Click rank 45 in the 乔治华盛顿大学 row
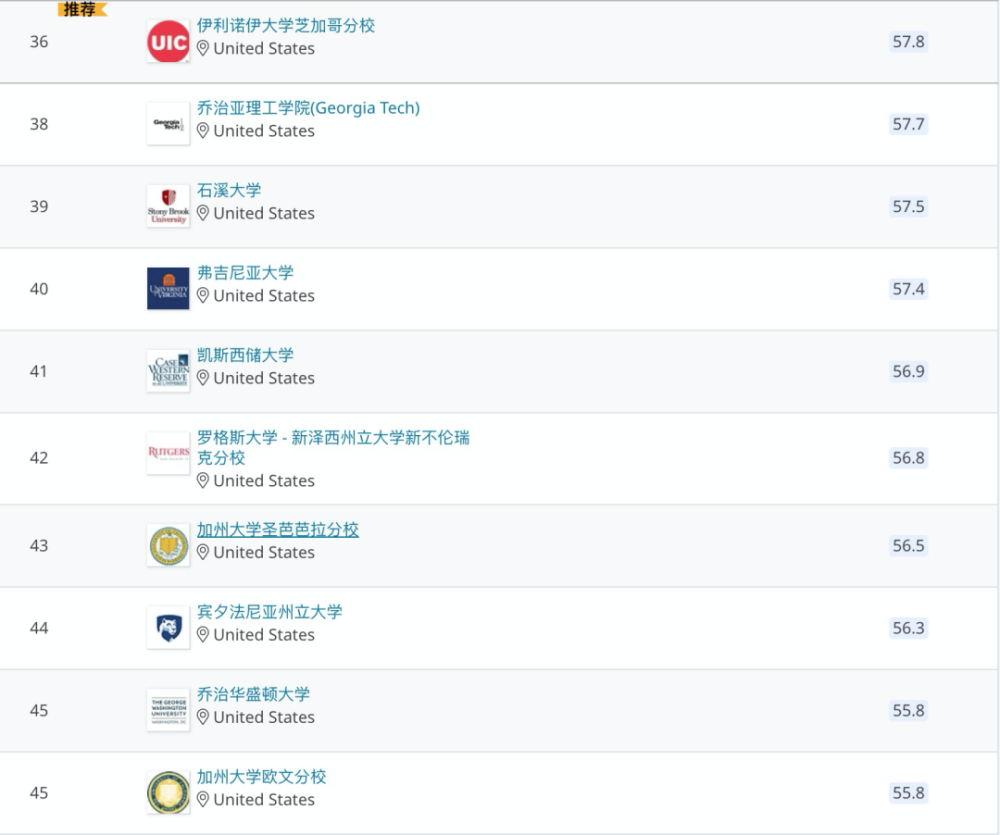Viewport: 1000px width, 835px height. (x=39, y=710)
